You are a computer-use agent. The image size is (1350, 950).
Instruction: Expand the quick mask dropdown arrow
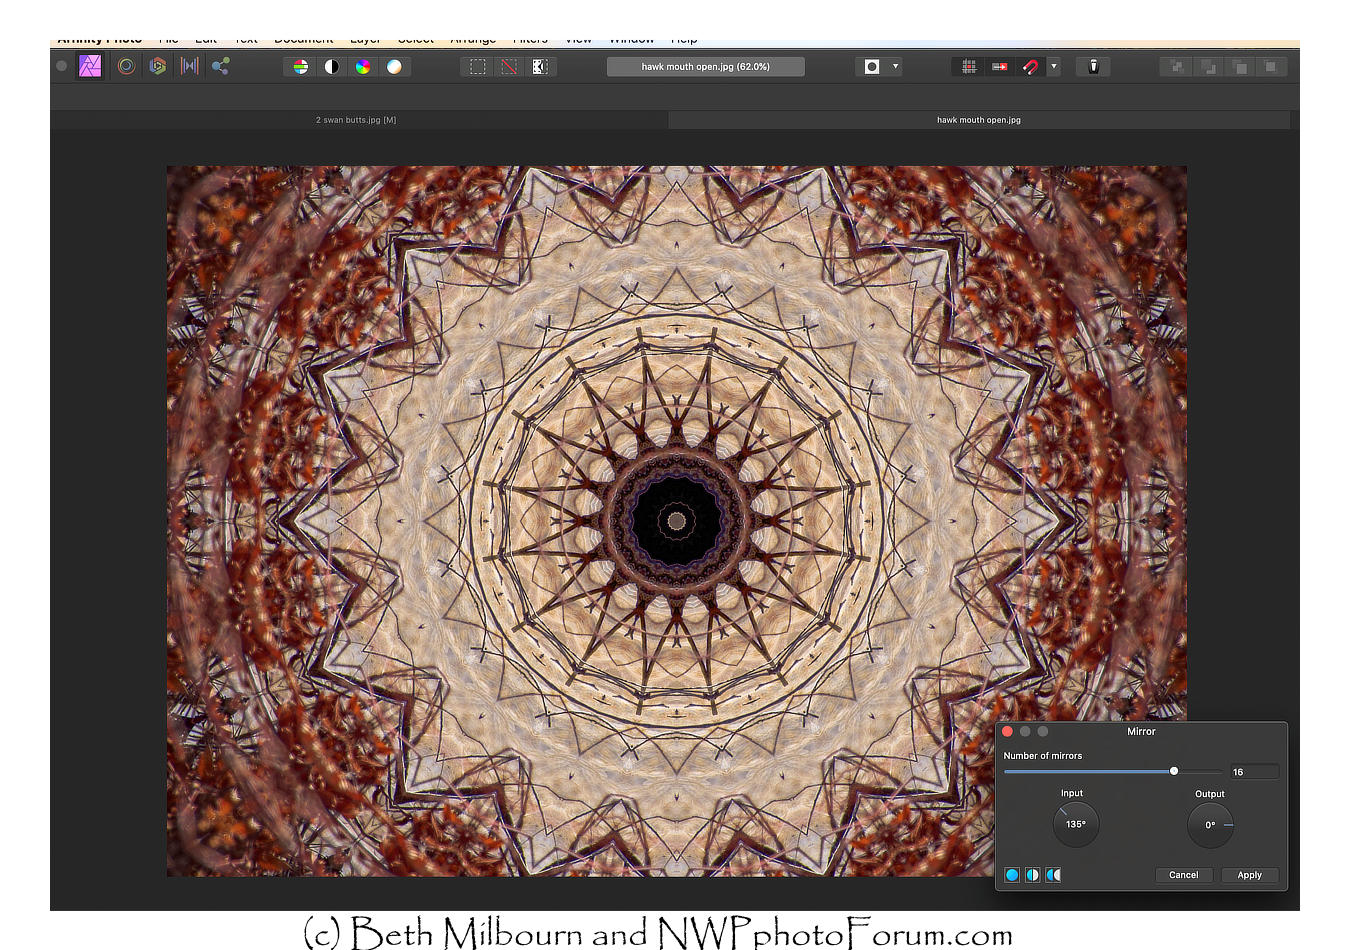(x=895, y=67)
